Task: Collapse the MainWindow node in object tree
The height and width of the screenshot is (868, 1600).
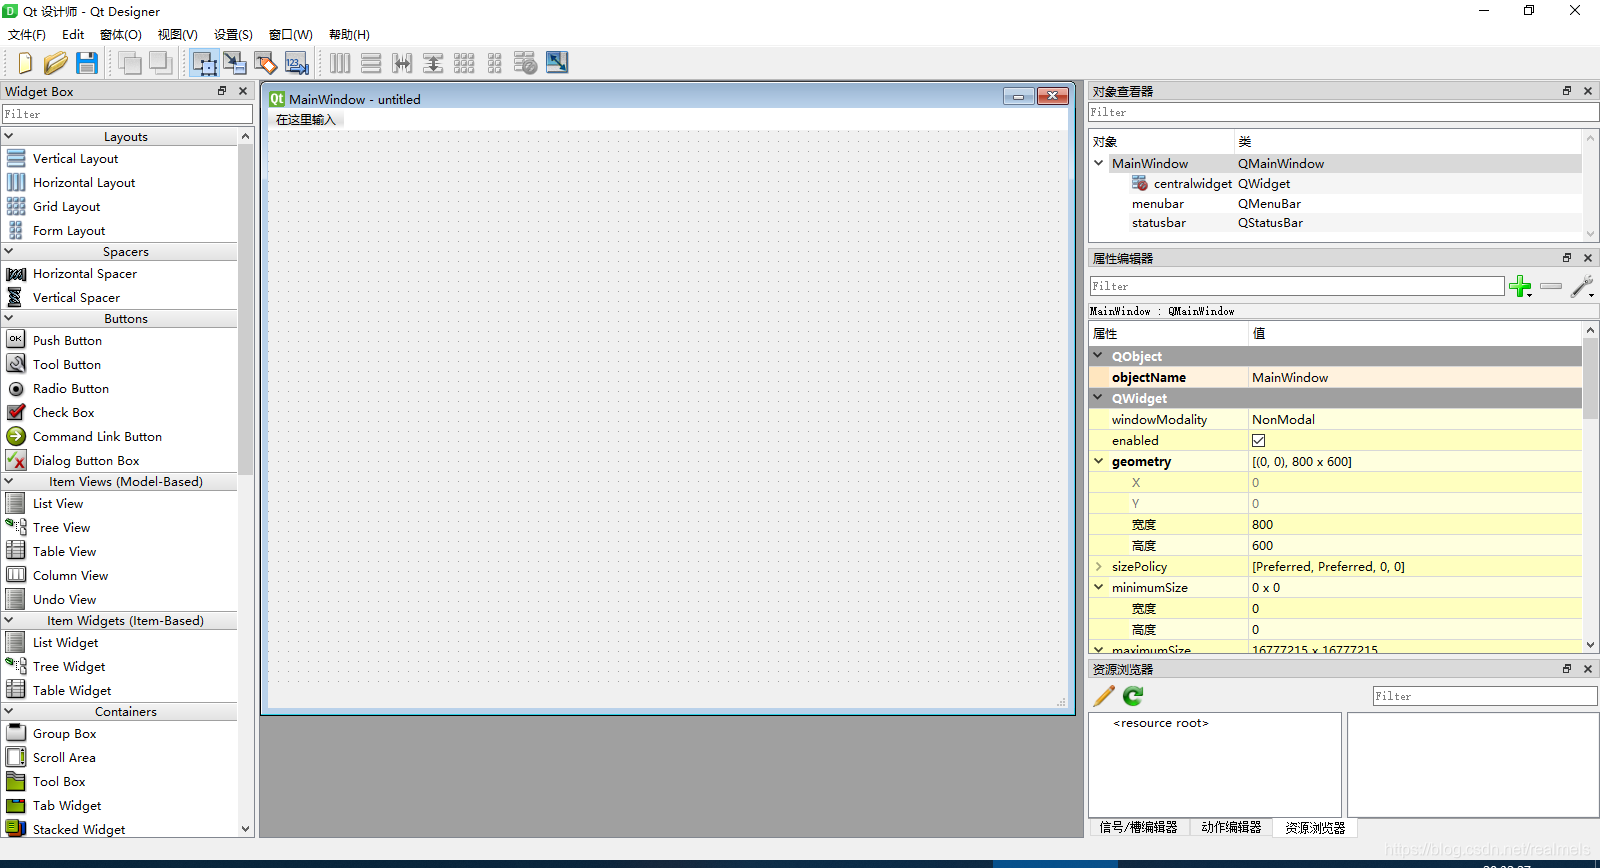Action: (x=1099, y=163)
